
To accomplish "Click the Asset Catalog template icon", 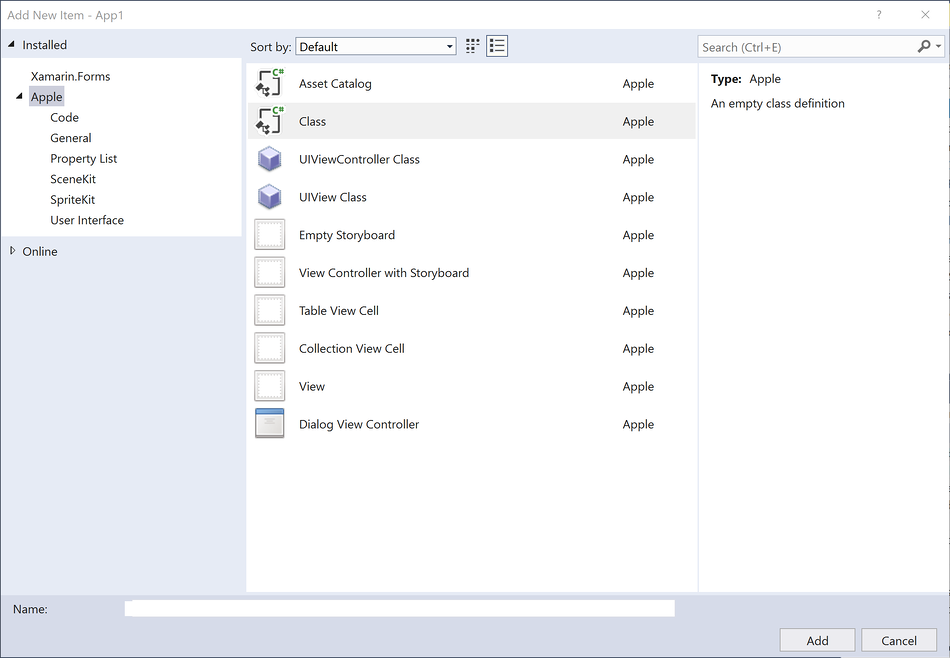I will (x=269, y=84).
